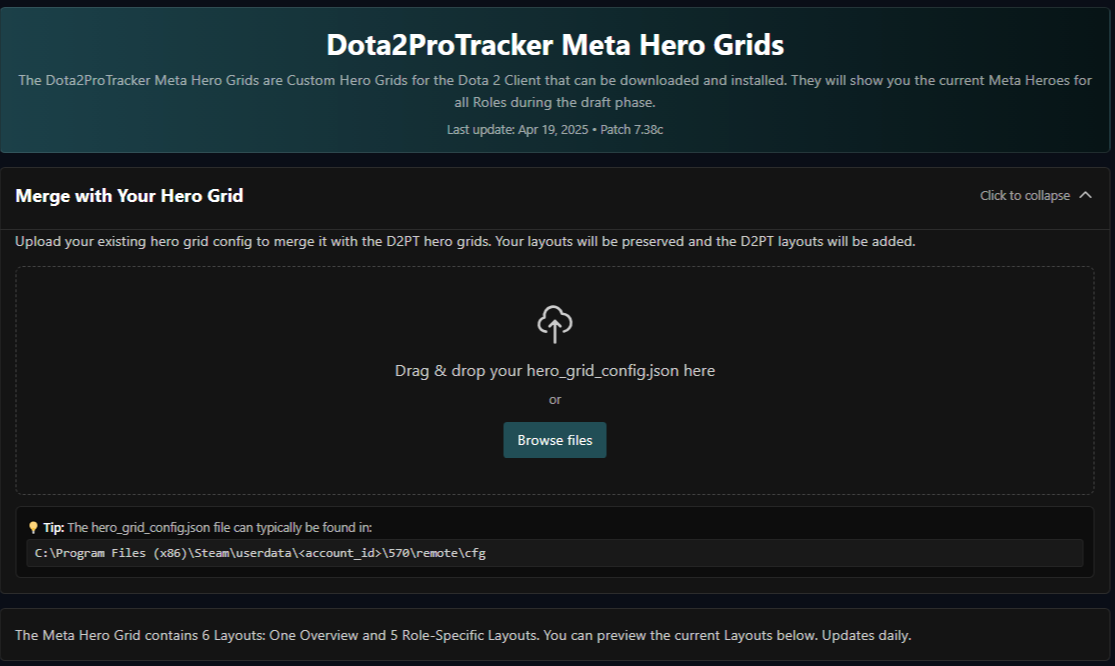Click the cloud upload icon
1115x666 pixels.
(555, 324)
